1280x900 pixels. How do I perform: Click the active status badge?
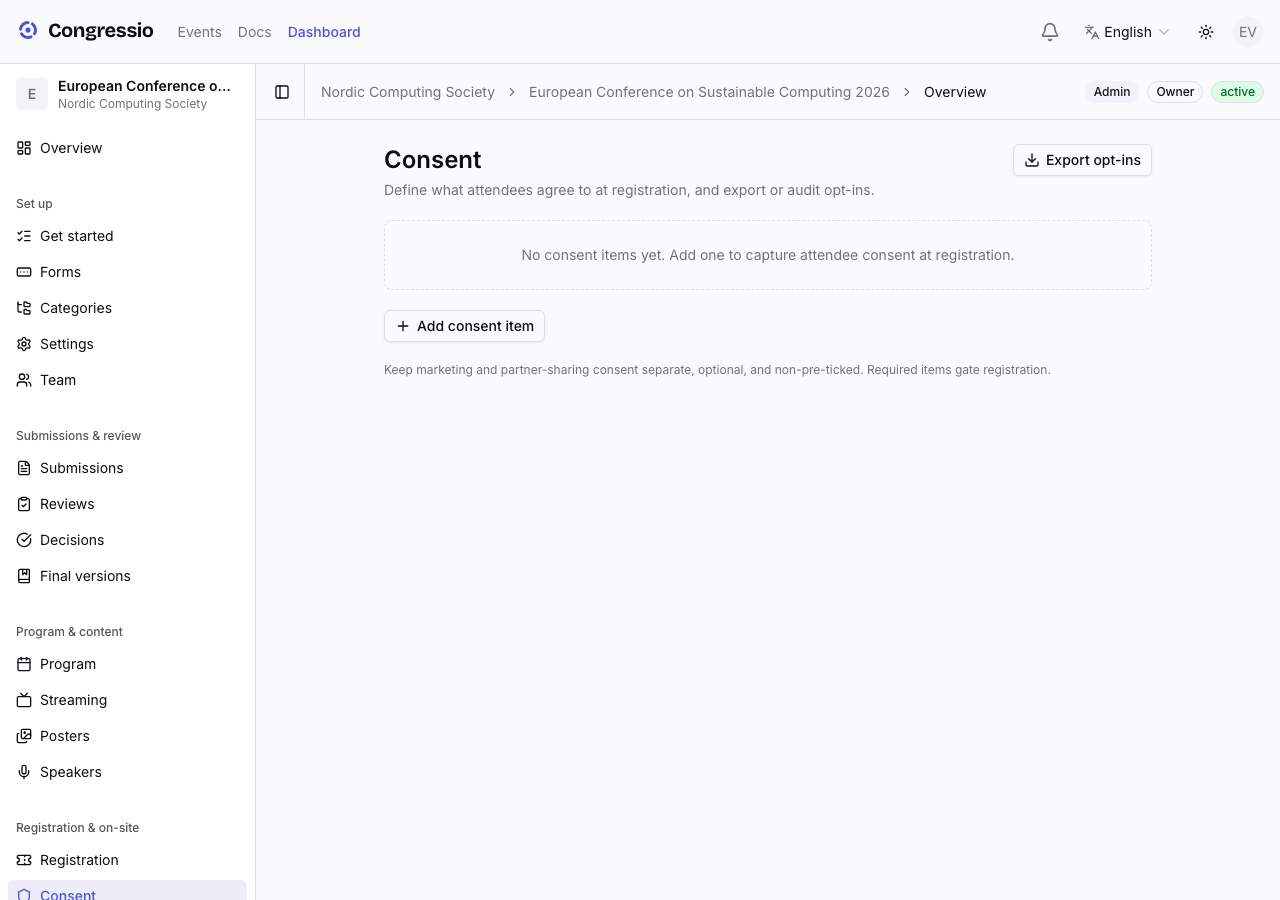tap(1237, 92)
